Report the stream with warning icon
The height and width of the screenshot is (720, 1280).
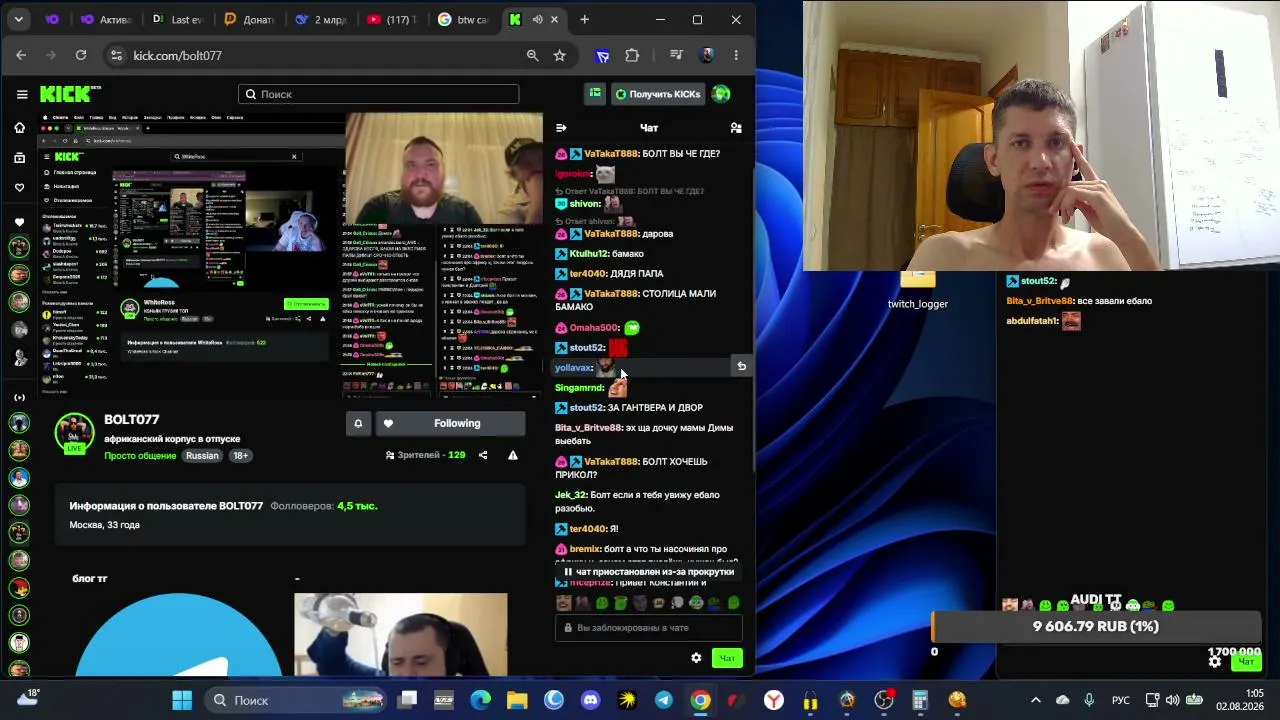click(513, 455)
